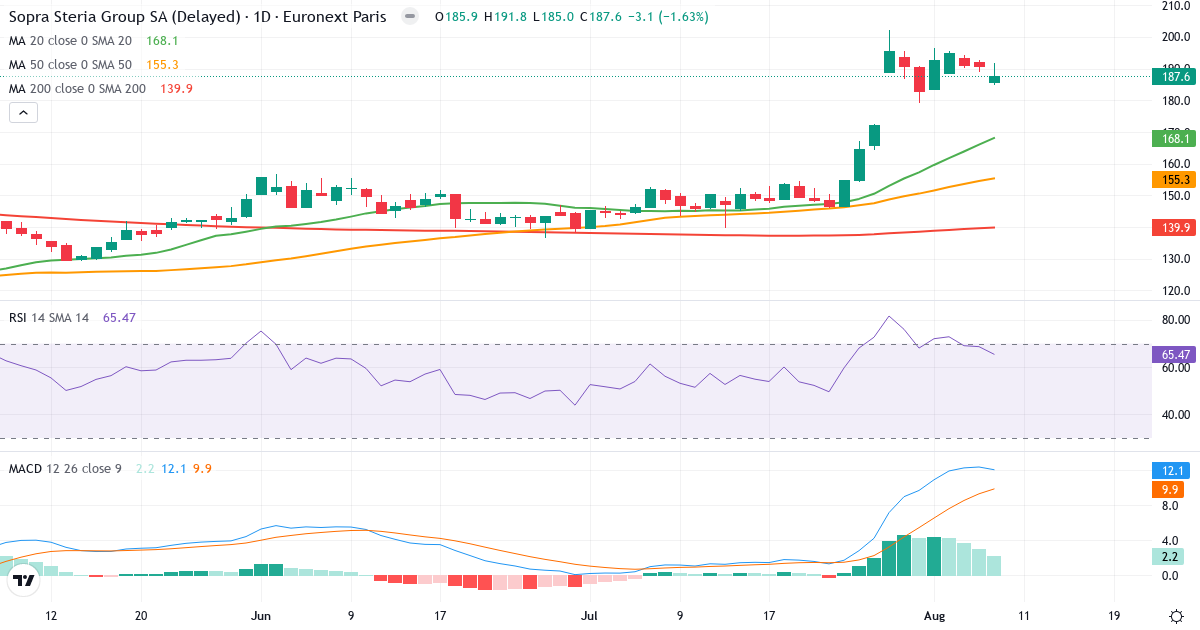Click the 160.00 price axis tick
Image resolution: width=1200 pixels, height=630 pixels.
point(1175,164)
